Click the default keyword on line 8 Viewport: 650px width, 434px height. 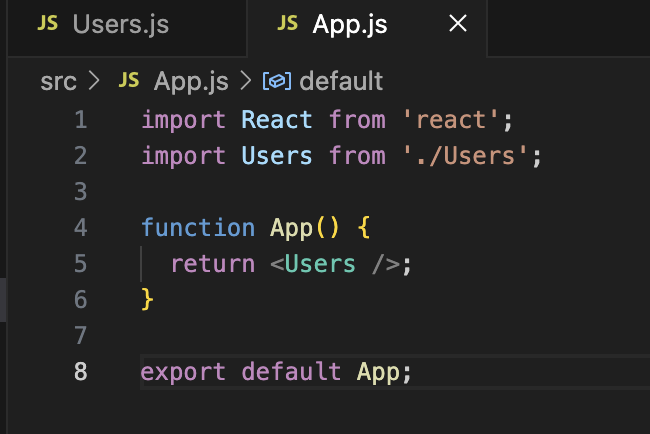click(x=291, y=371)
